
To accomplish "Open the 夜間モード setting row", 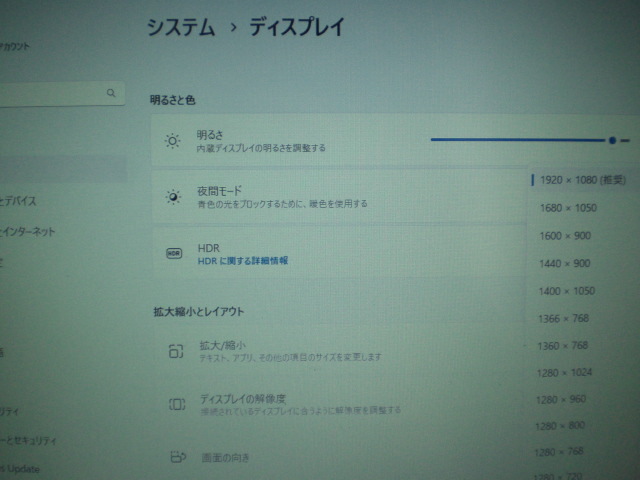I will point(339,197).
